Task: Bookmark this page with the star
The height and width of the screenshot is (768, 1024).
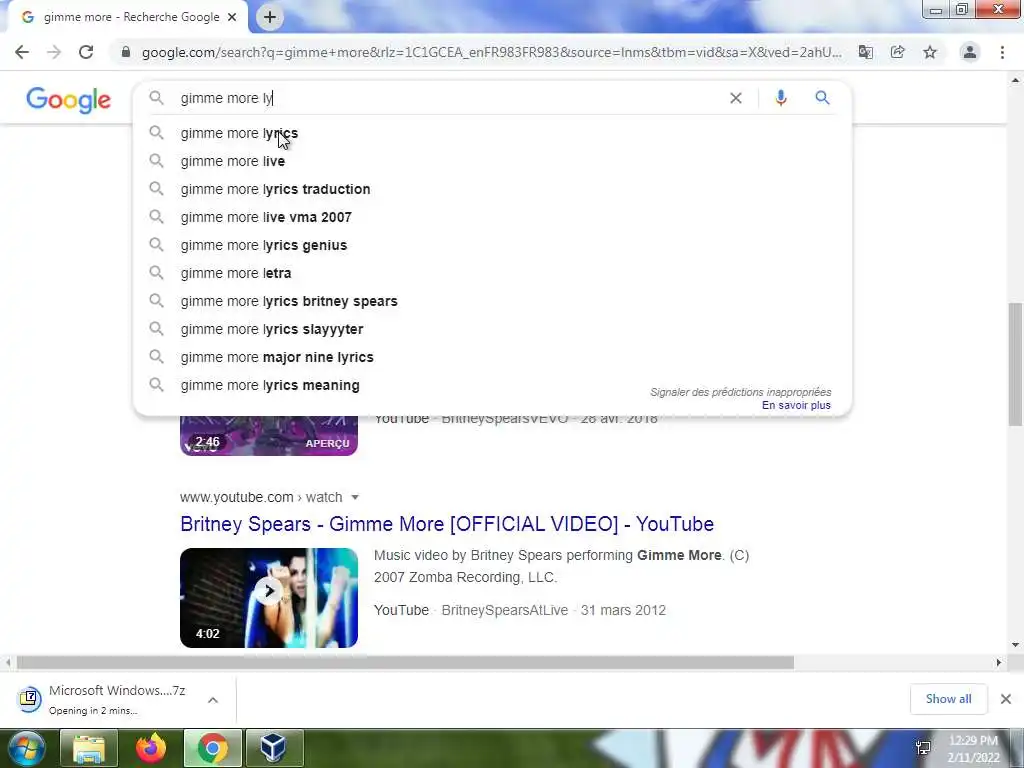Action: pyautogui.click(x=930, y=52)
